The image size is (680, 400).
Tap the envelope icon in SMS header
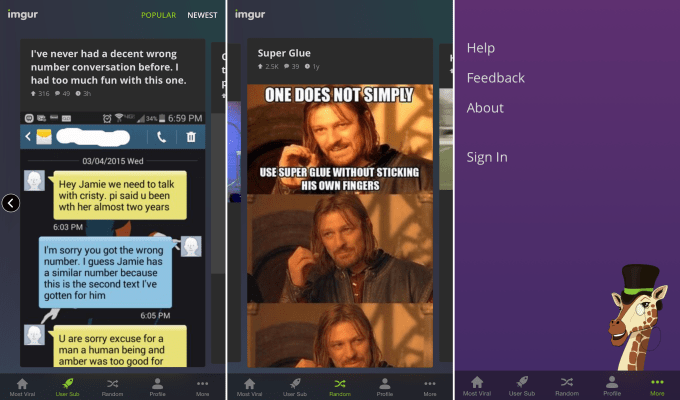[x=44, y=137]
